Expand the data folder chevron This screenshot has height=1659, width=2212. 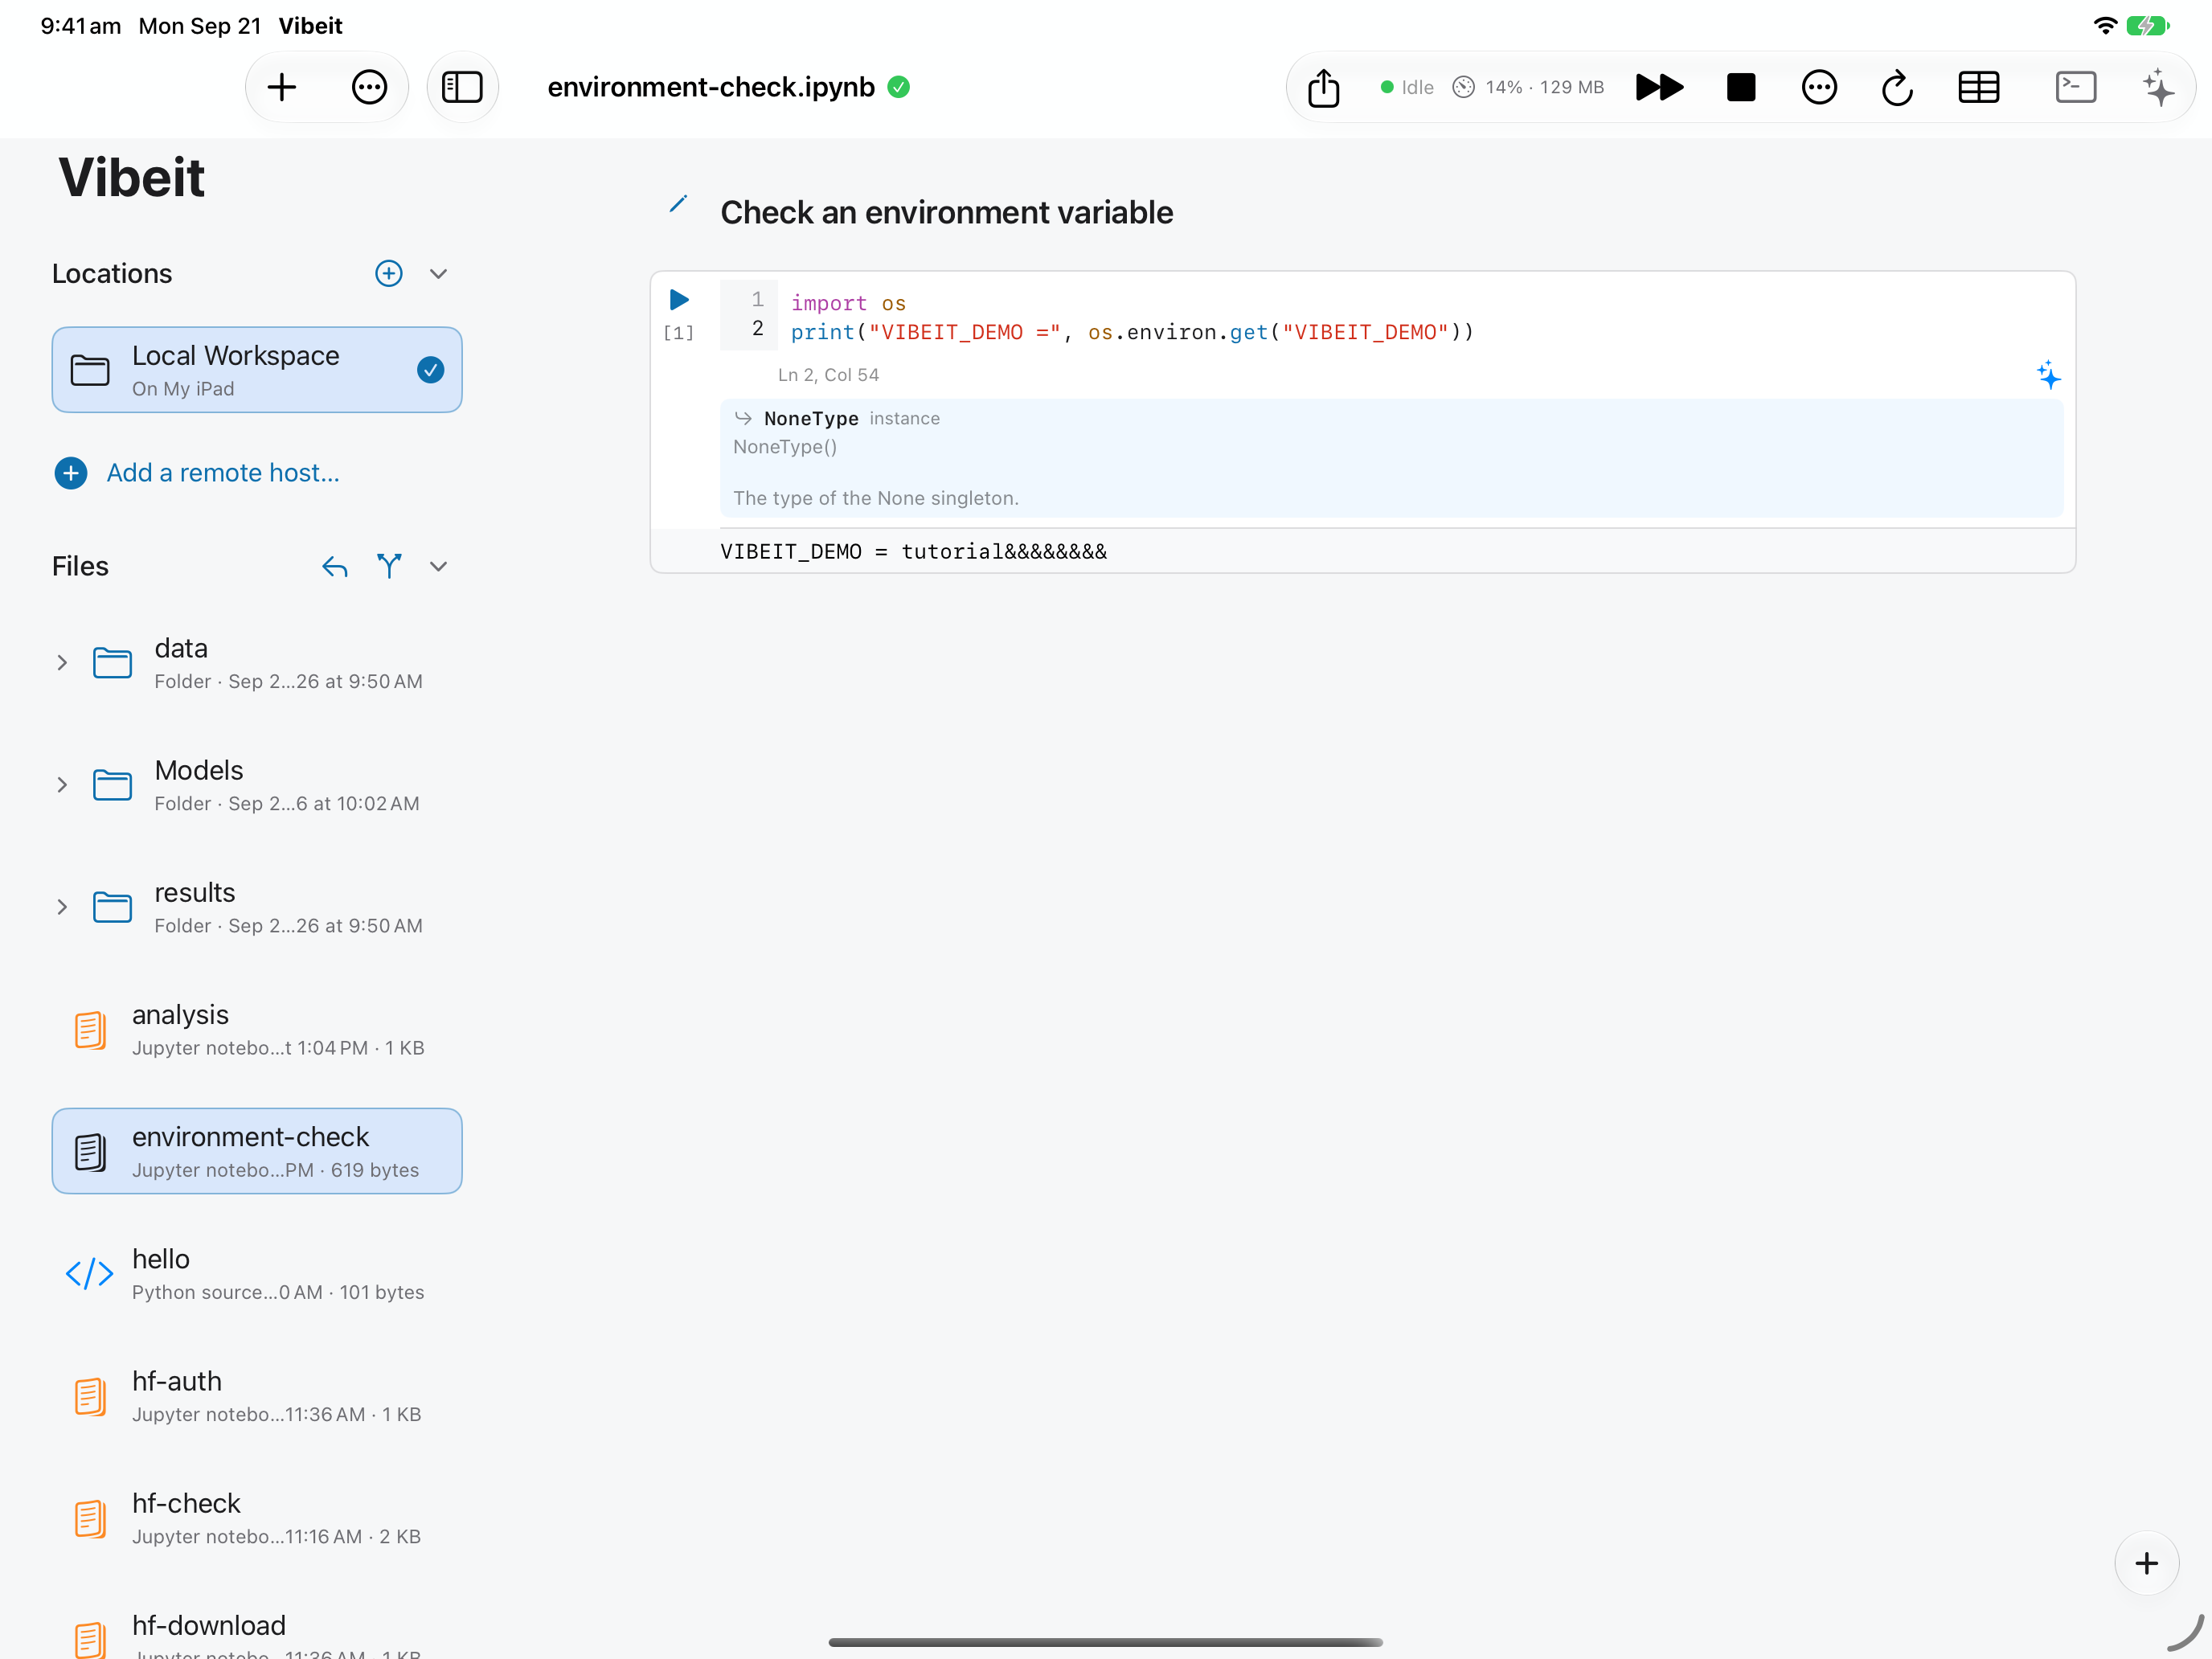tap(62, 662)
